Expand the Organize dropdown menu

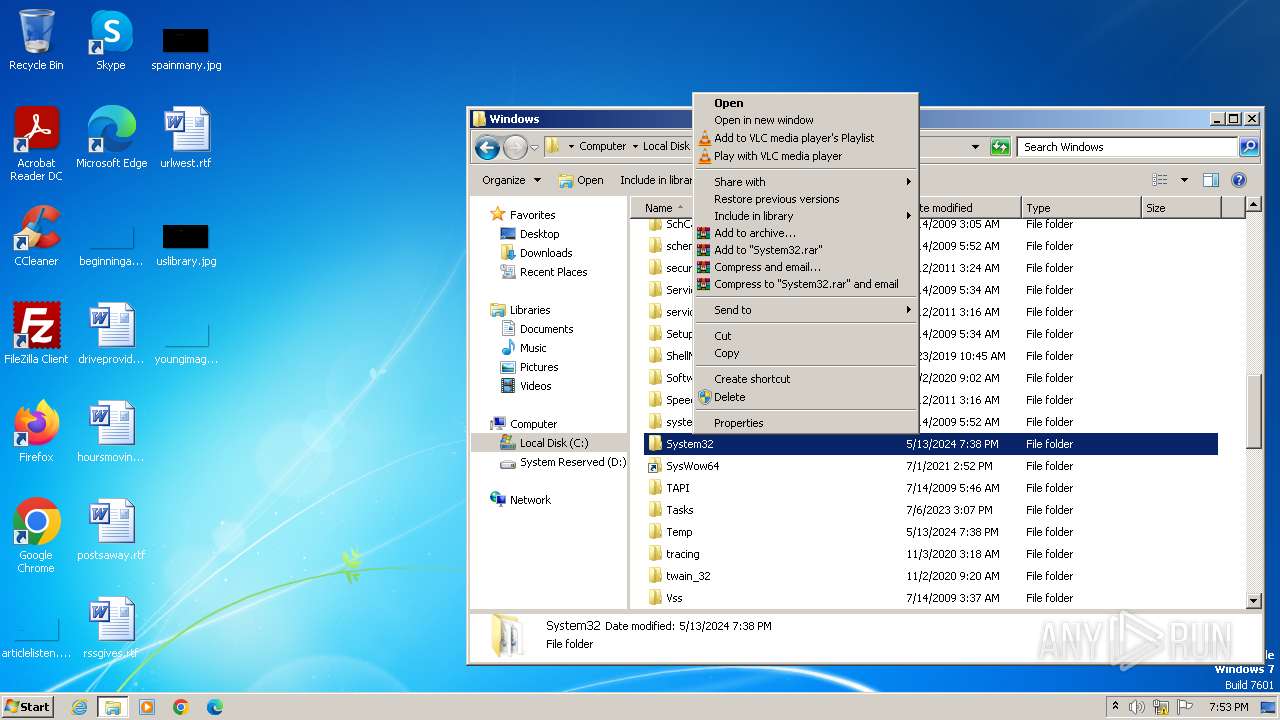click(x=511, y=180)
